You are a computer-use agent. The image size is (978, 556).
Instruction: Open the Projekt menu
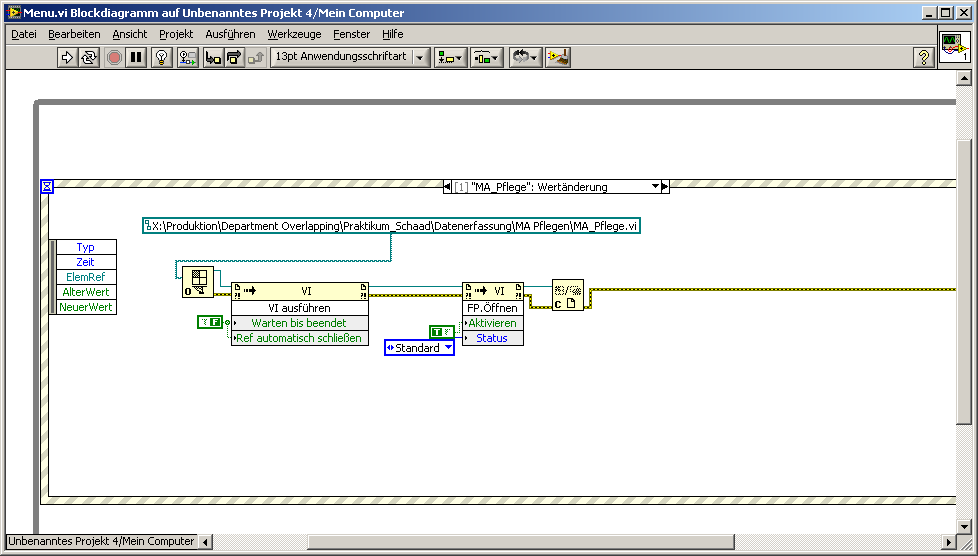pyautogui.click(x=176, y=34)
